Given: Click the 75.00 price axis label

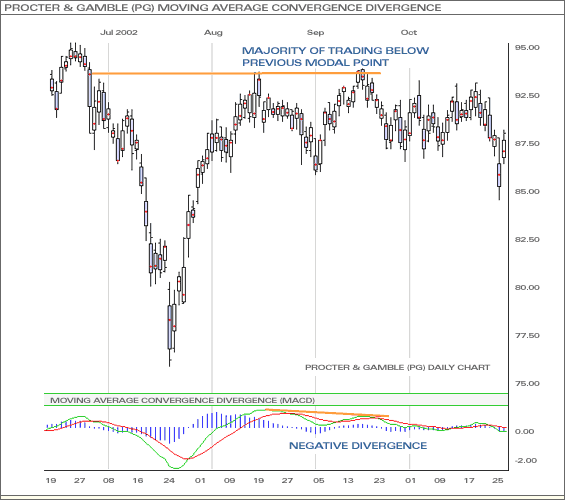Looking at the screenshot, I should coord(527,383).
